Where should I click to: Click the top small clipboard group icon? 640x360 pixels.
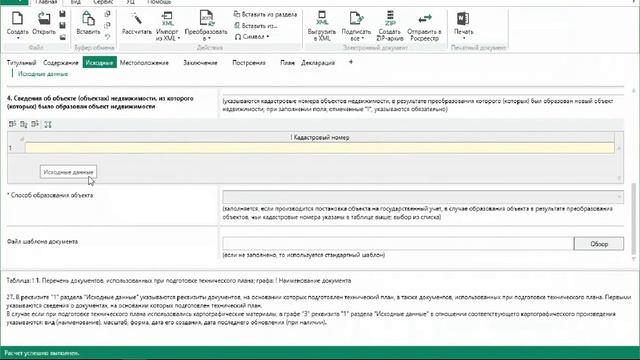point(107,14)
